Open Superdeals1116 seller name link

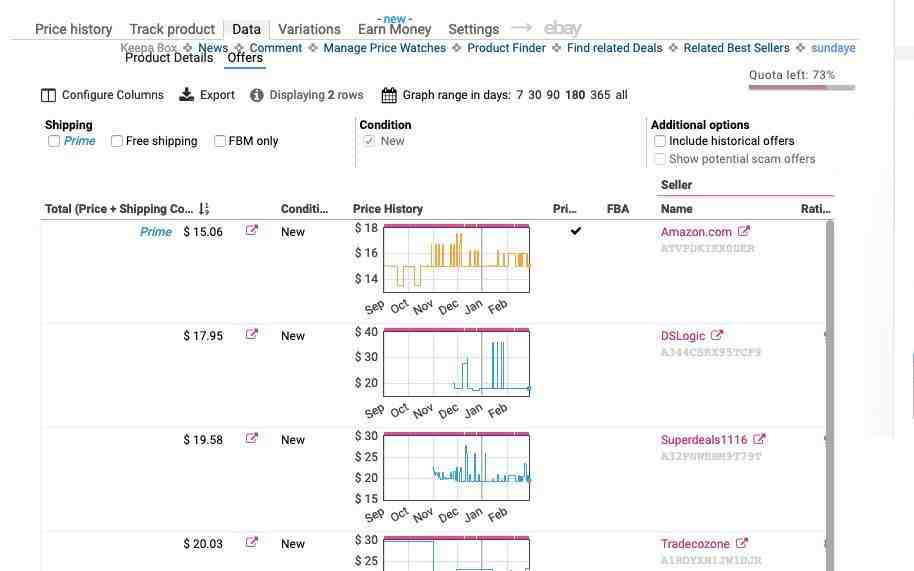(704, 440)
